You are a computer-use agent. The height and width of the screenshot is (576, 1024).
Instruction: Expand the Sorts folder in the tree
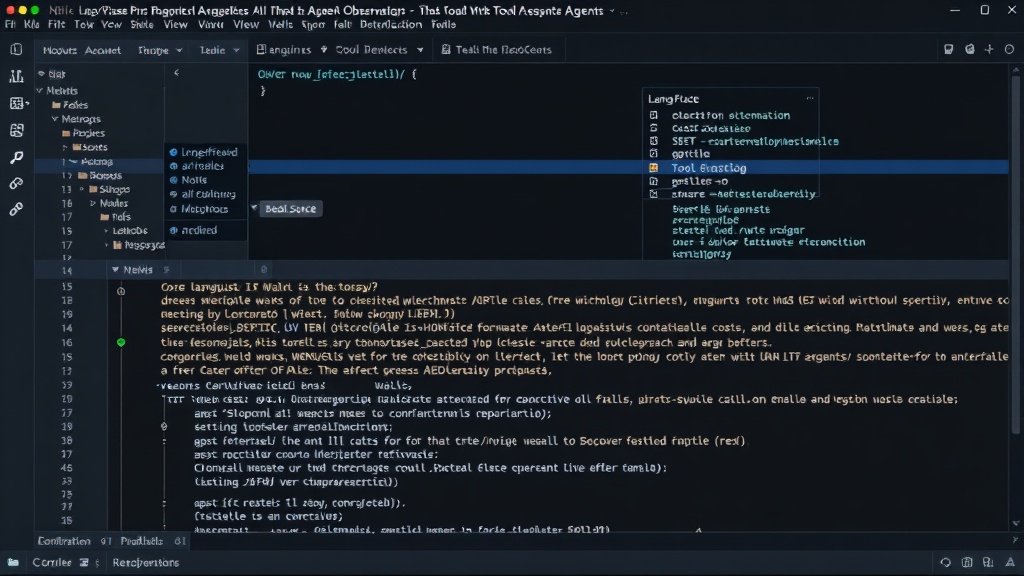(65, 147)
